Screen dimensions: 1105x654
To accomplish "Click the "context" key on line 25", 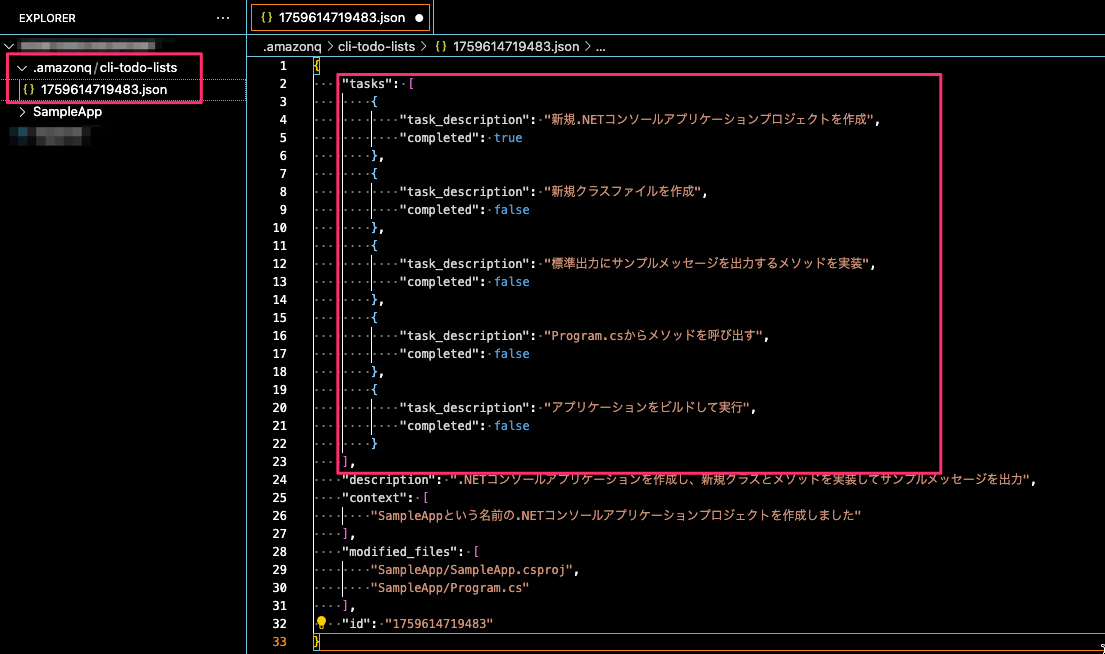I will pyautogui.click(x=373, y=497).
